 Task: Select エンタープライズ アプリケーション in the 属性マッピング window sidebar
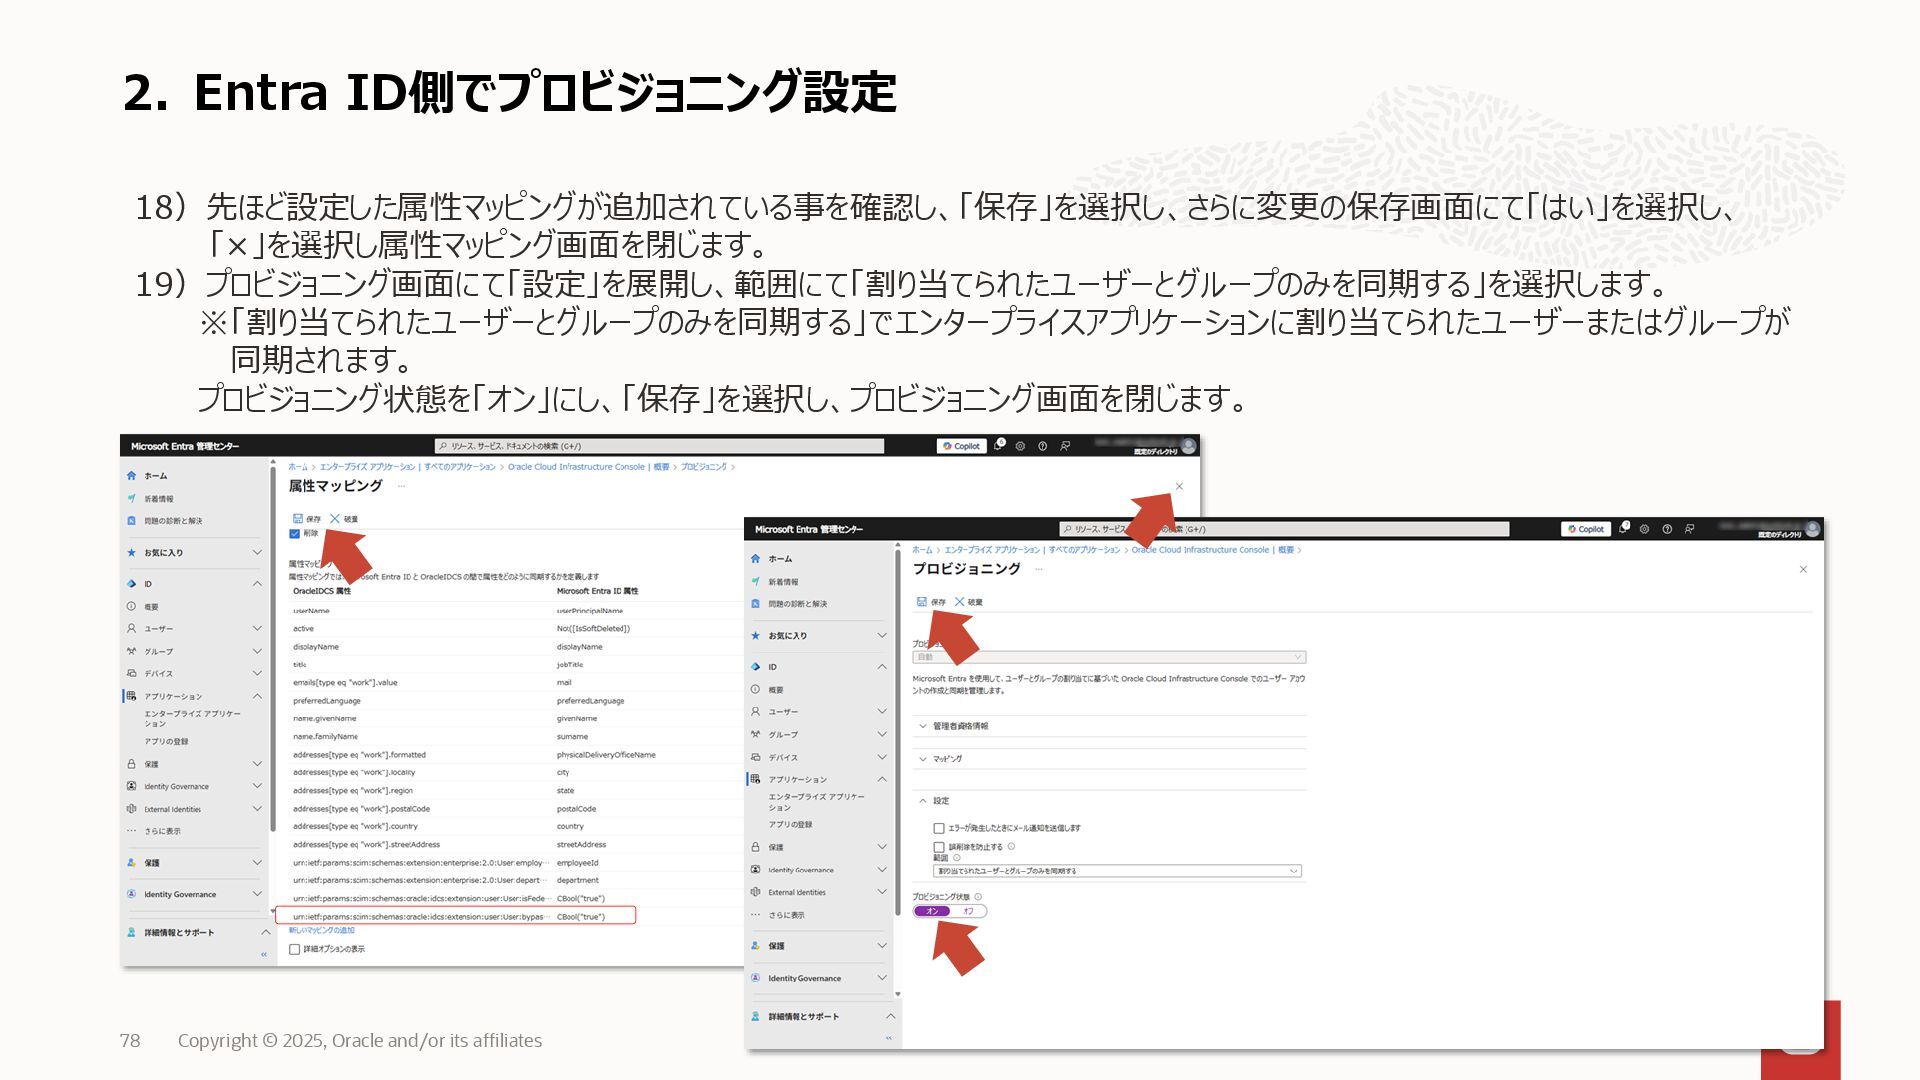point(192,718)
